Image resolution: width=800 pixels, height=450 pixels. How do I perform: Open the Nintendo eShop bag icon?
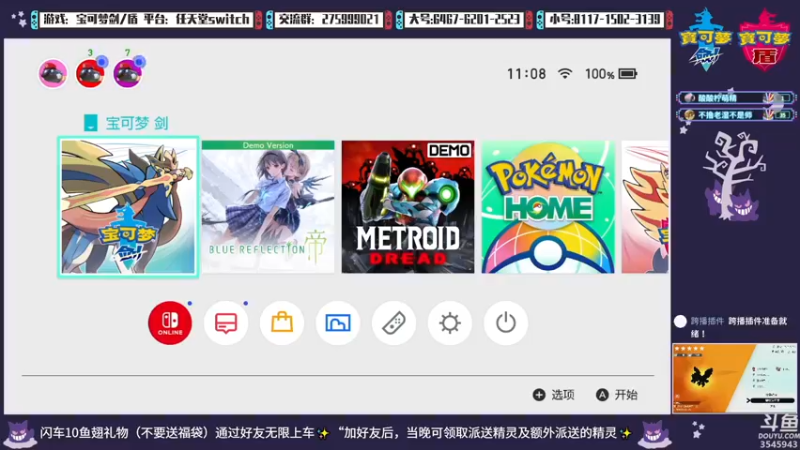click(x=282, y=322)
